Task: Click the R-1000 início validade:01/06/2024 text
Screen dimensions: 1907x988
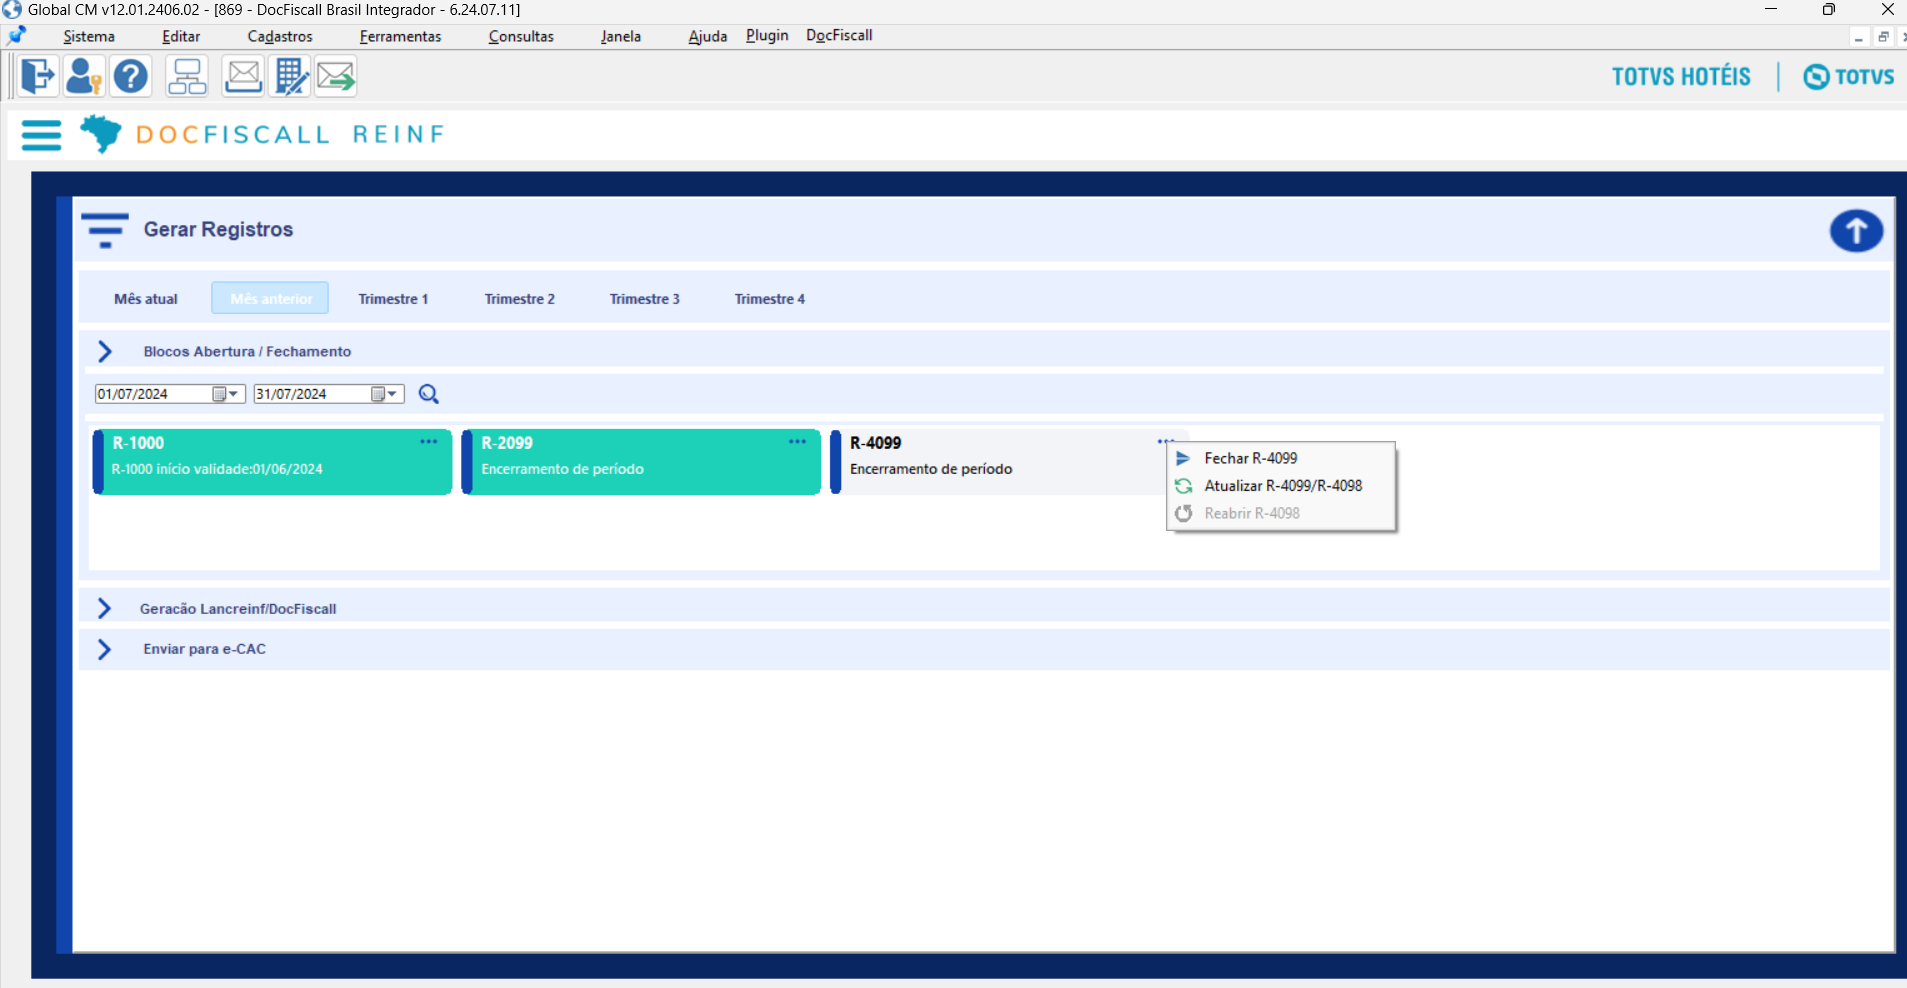Action: 217,469
